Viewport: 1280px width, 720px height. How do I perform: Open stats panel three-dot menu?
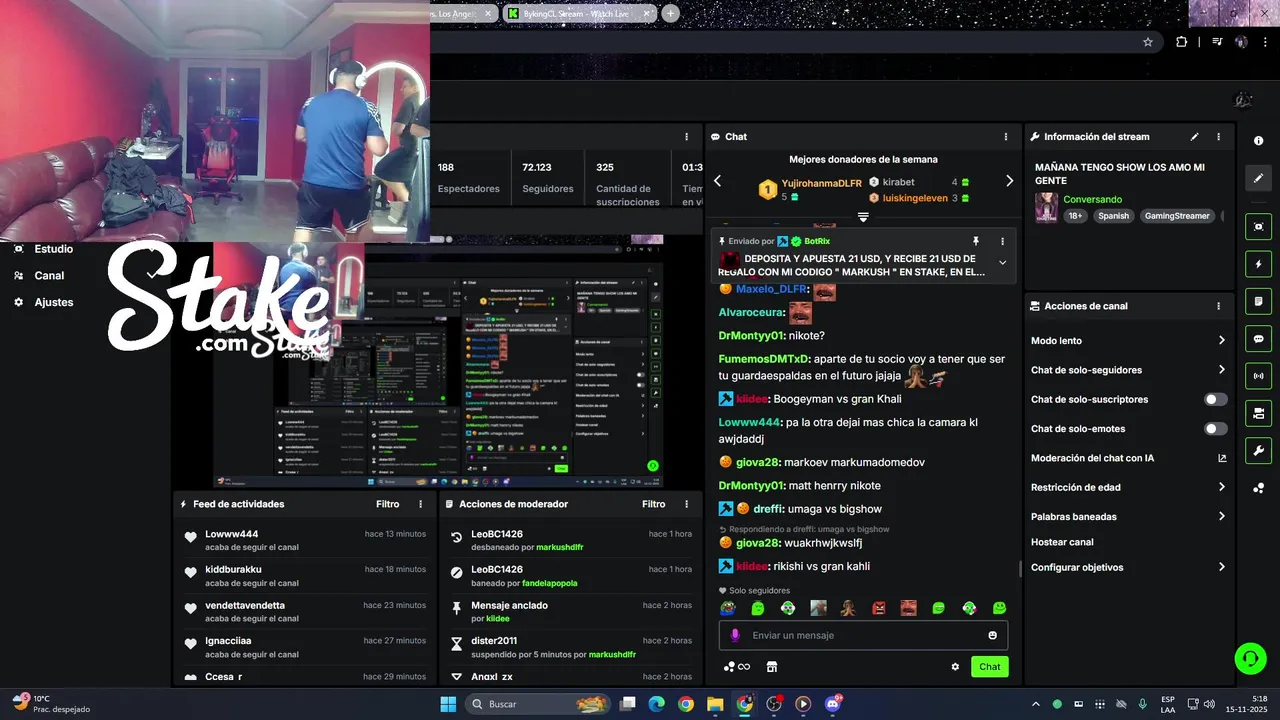click(x=686, y=137)
